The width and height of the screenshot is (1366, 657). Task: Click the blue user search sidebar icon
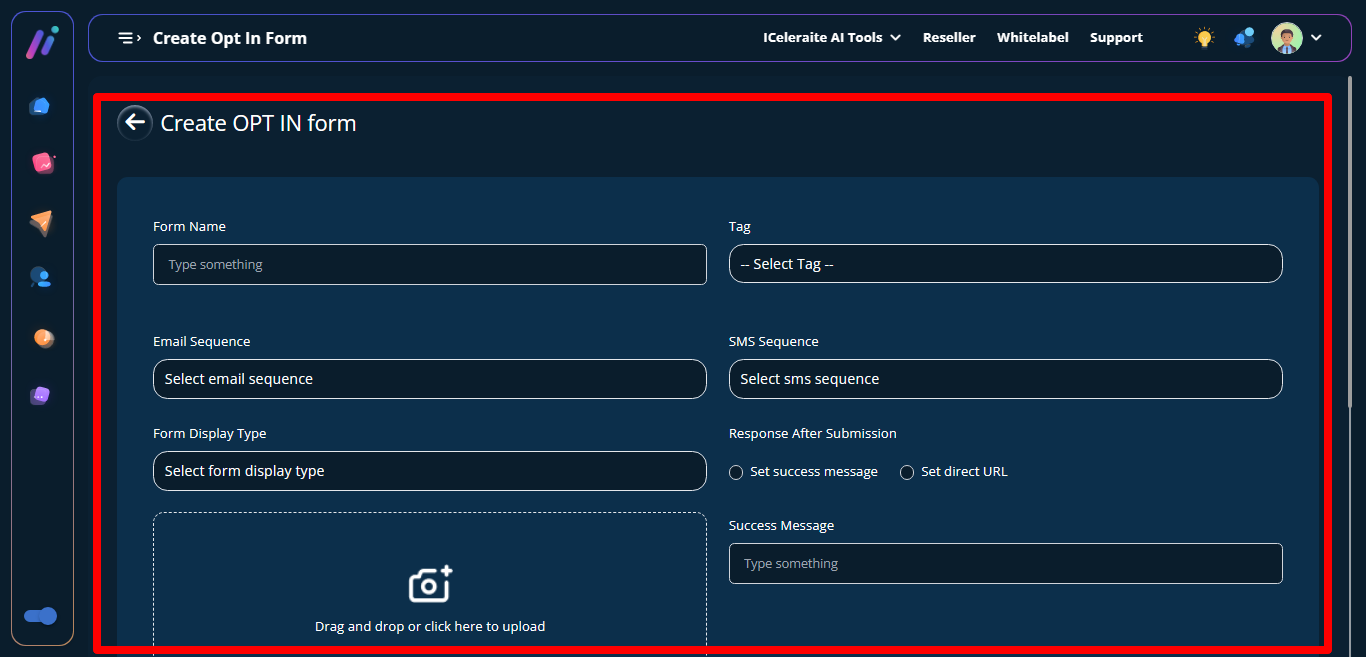pos(40,278)
